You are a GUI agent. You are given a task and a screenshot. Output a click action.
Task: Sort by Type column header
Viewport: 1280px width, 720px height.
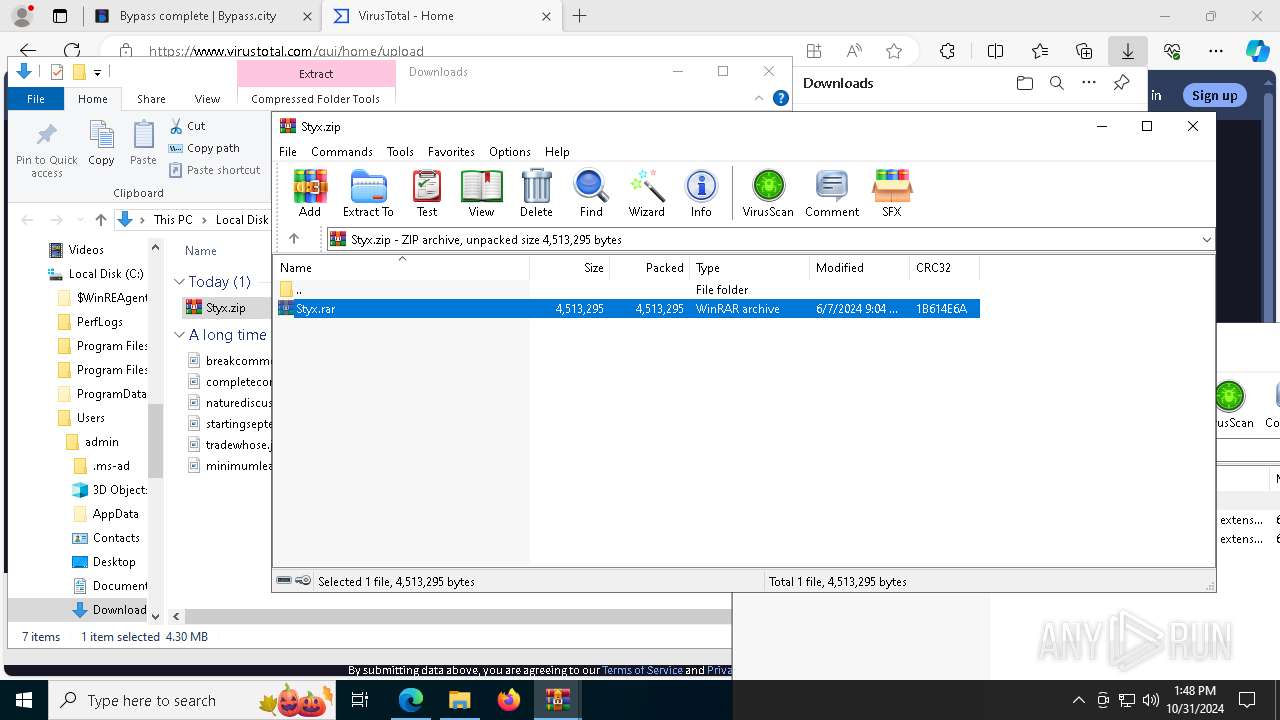[750, 268]
